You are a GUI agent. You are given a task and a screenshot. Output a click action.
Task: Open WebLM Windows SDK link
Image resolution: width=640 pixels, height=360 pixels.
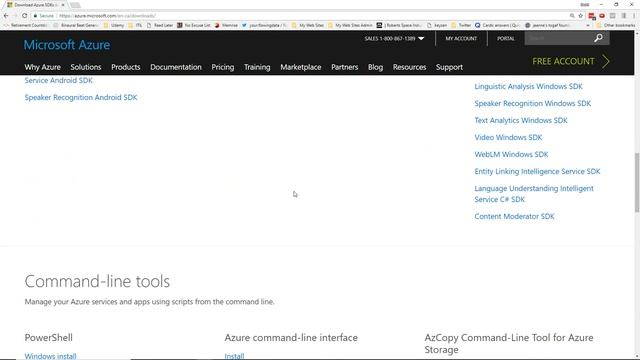pos(511,154)
